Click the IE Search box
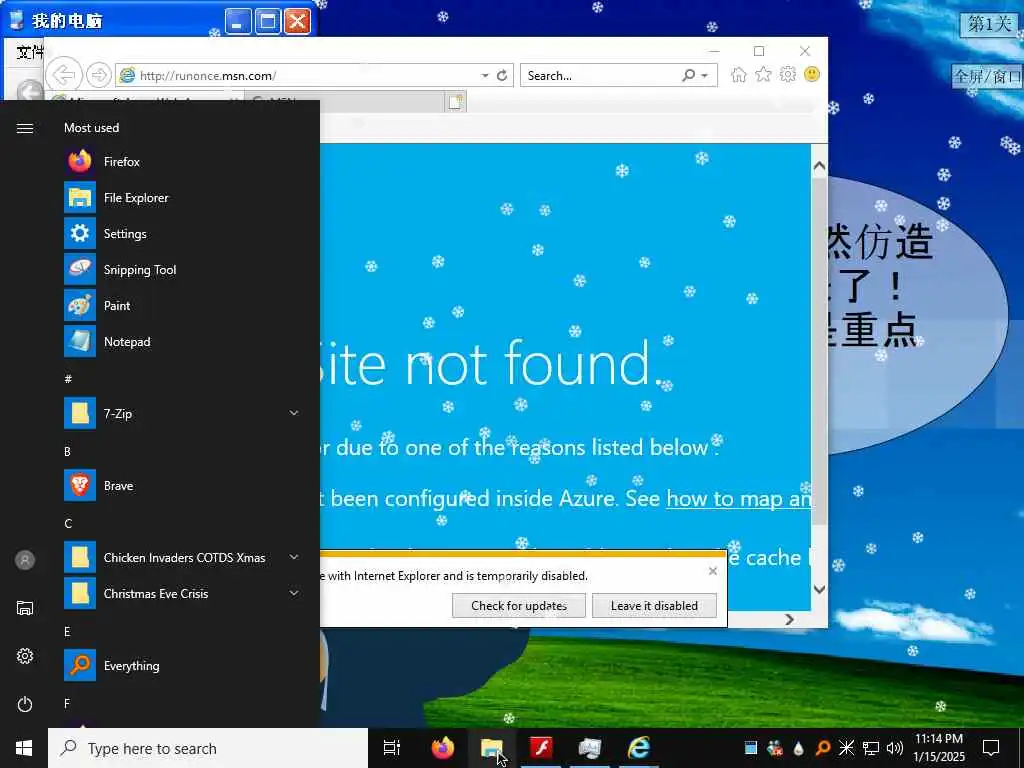 click(601, 76)
